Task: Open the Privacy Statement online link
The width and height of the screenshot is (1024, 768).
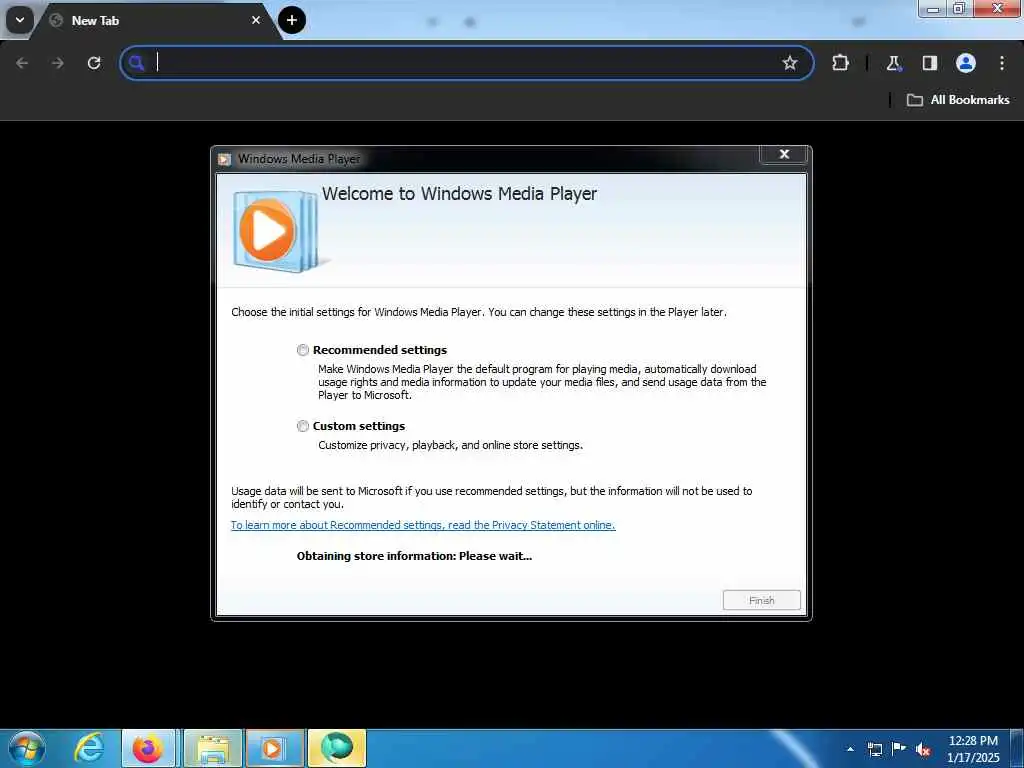Action: (423, 525)
